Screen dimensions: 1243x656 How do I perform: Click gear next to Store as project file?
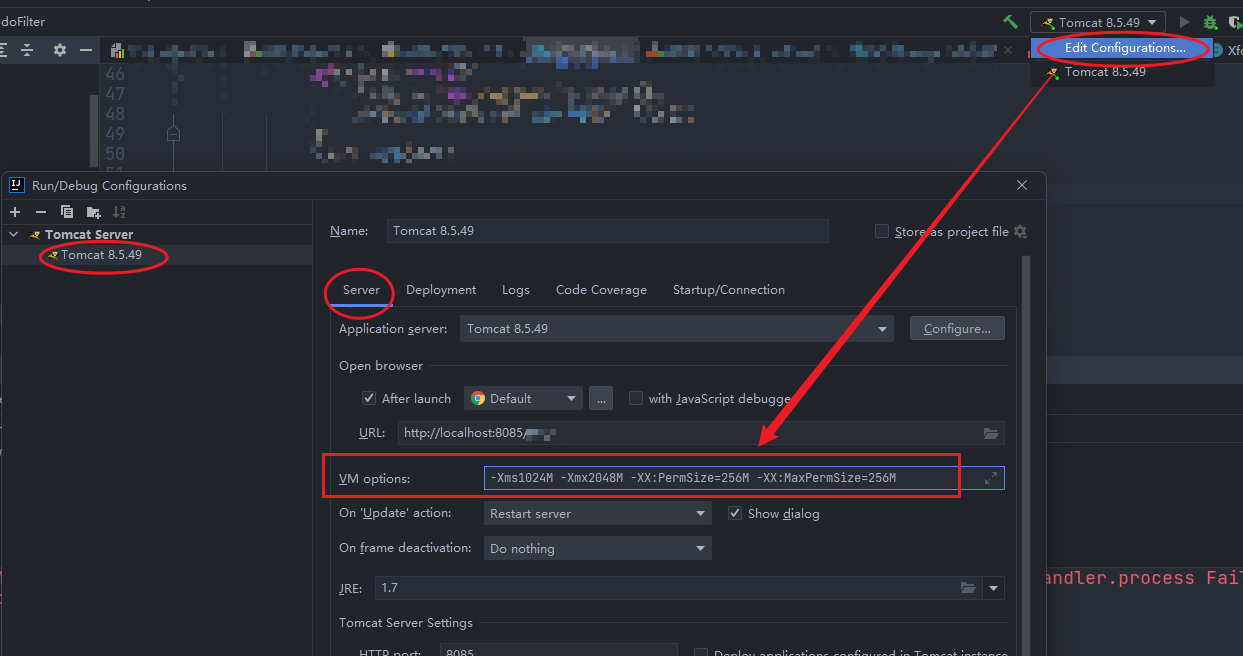click(x=1020, y=231)
